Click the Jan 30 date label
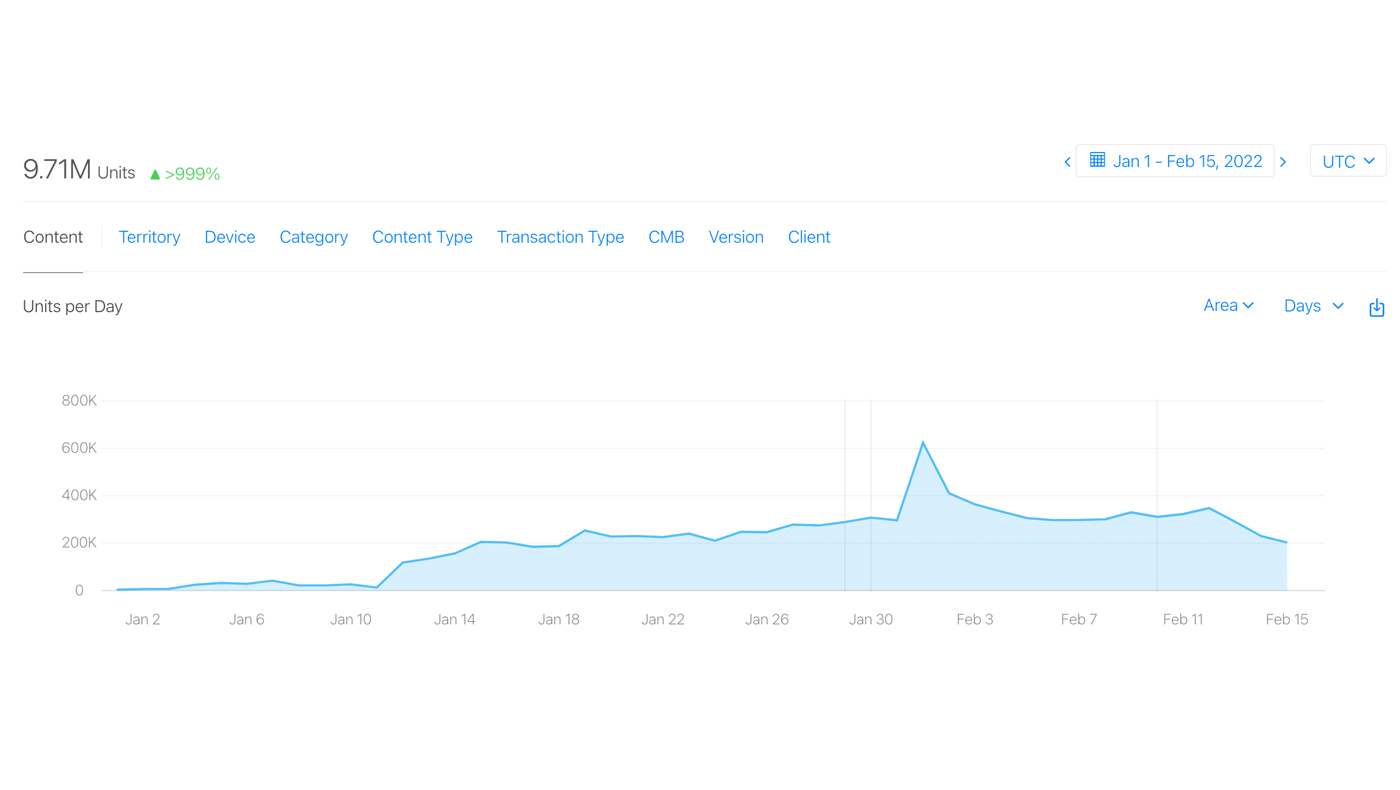The width and height of the screenshot is (1400, 790). pos(871,620)
